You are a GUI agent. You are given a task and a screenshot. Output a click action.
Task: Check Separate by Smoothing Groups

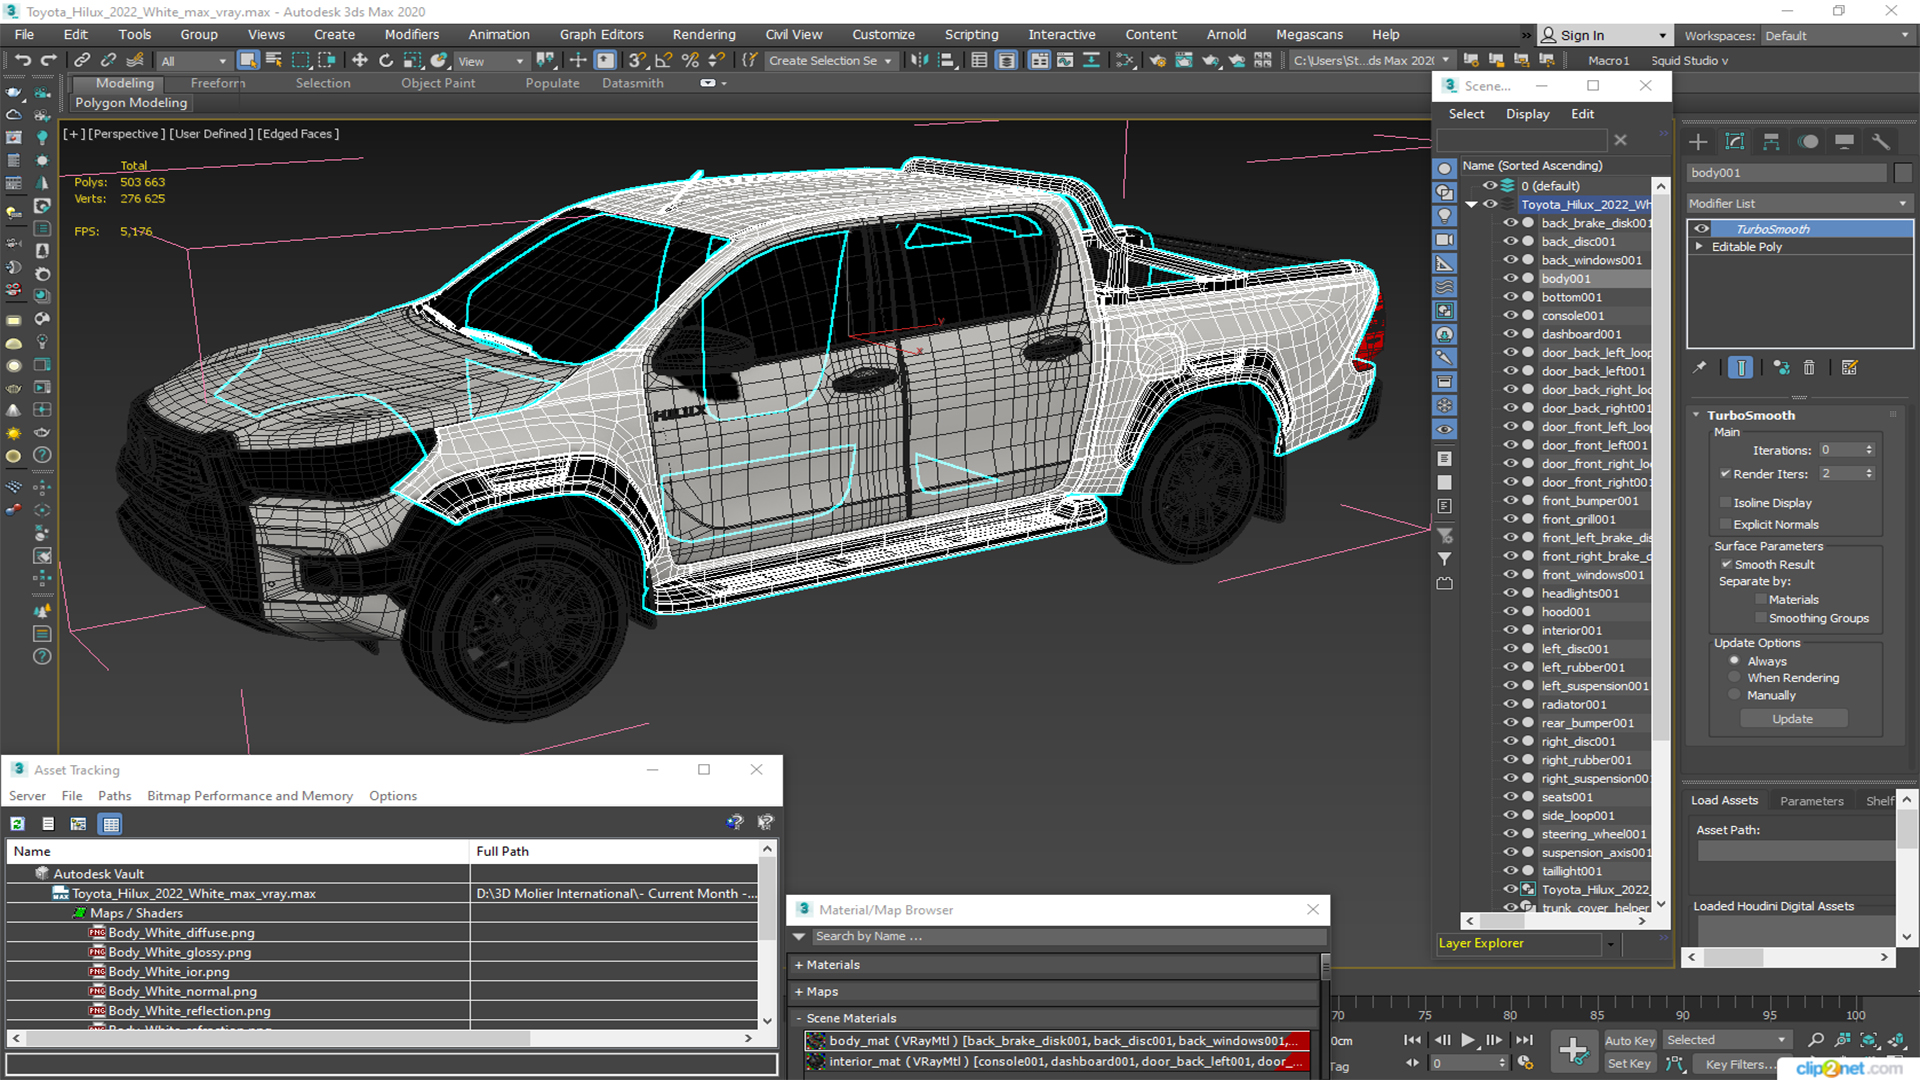(1761, 619)
